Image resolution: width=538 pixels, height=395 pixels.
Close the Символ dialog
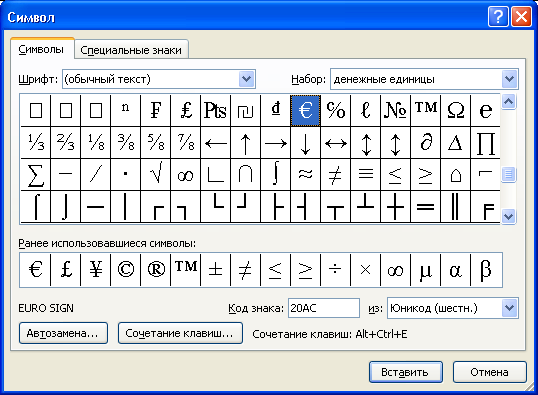tap(521, 16)
